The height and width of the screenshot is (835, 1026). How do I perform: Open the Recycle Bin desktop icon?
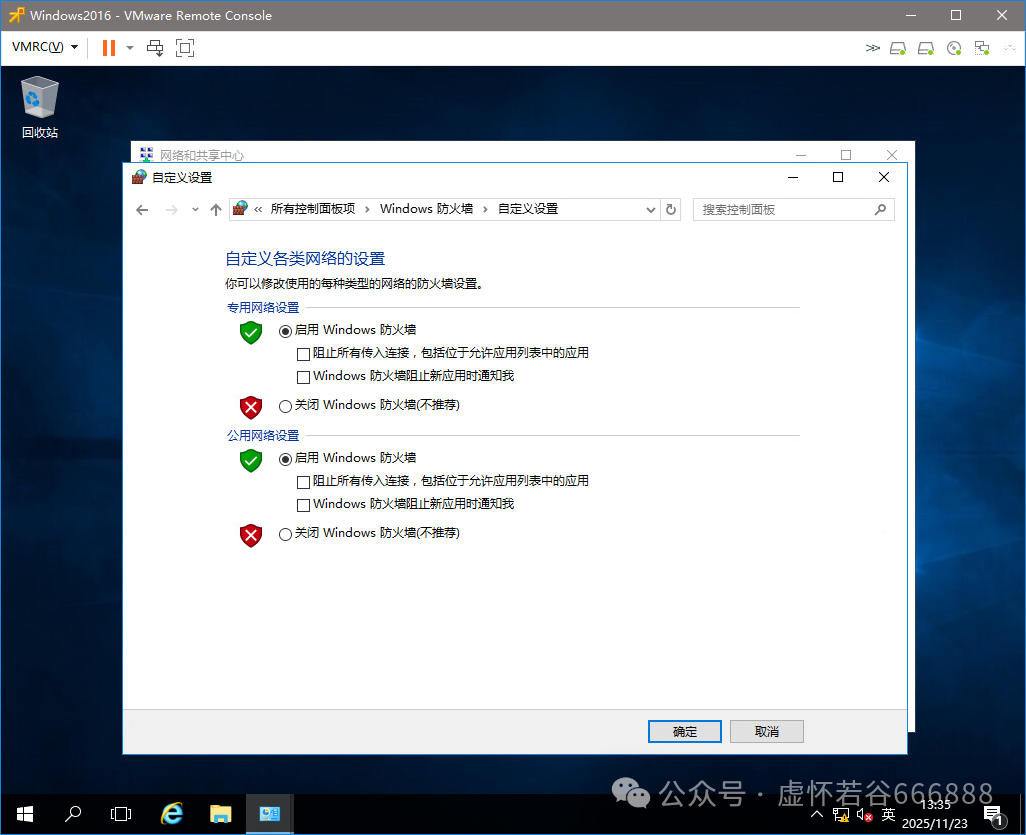pos(40,107)
